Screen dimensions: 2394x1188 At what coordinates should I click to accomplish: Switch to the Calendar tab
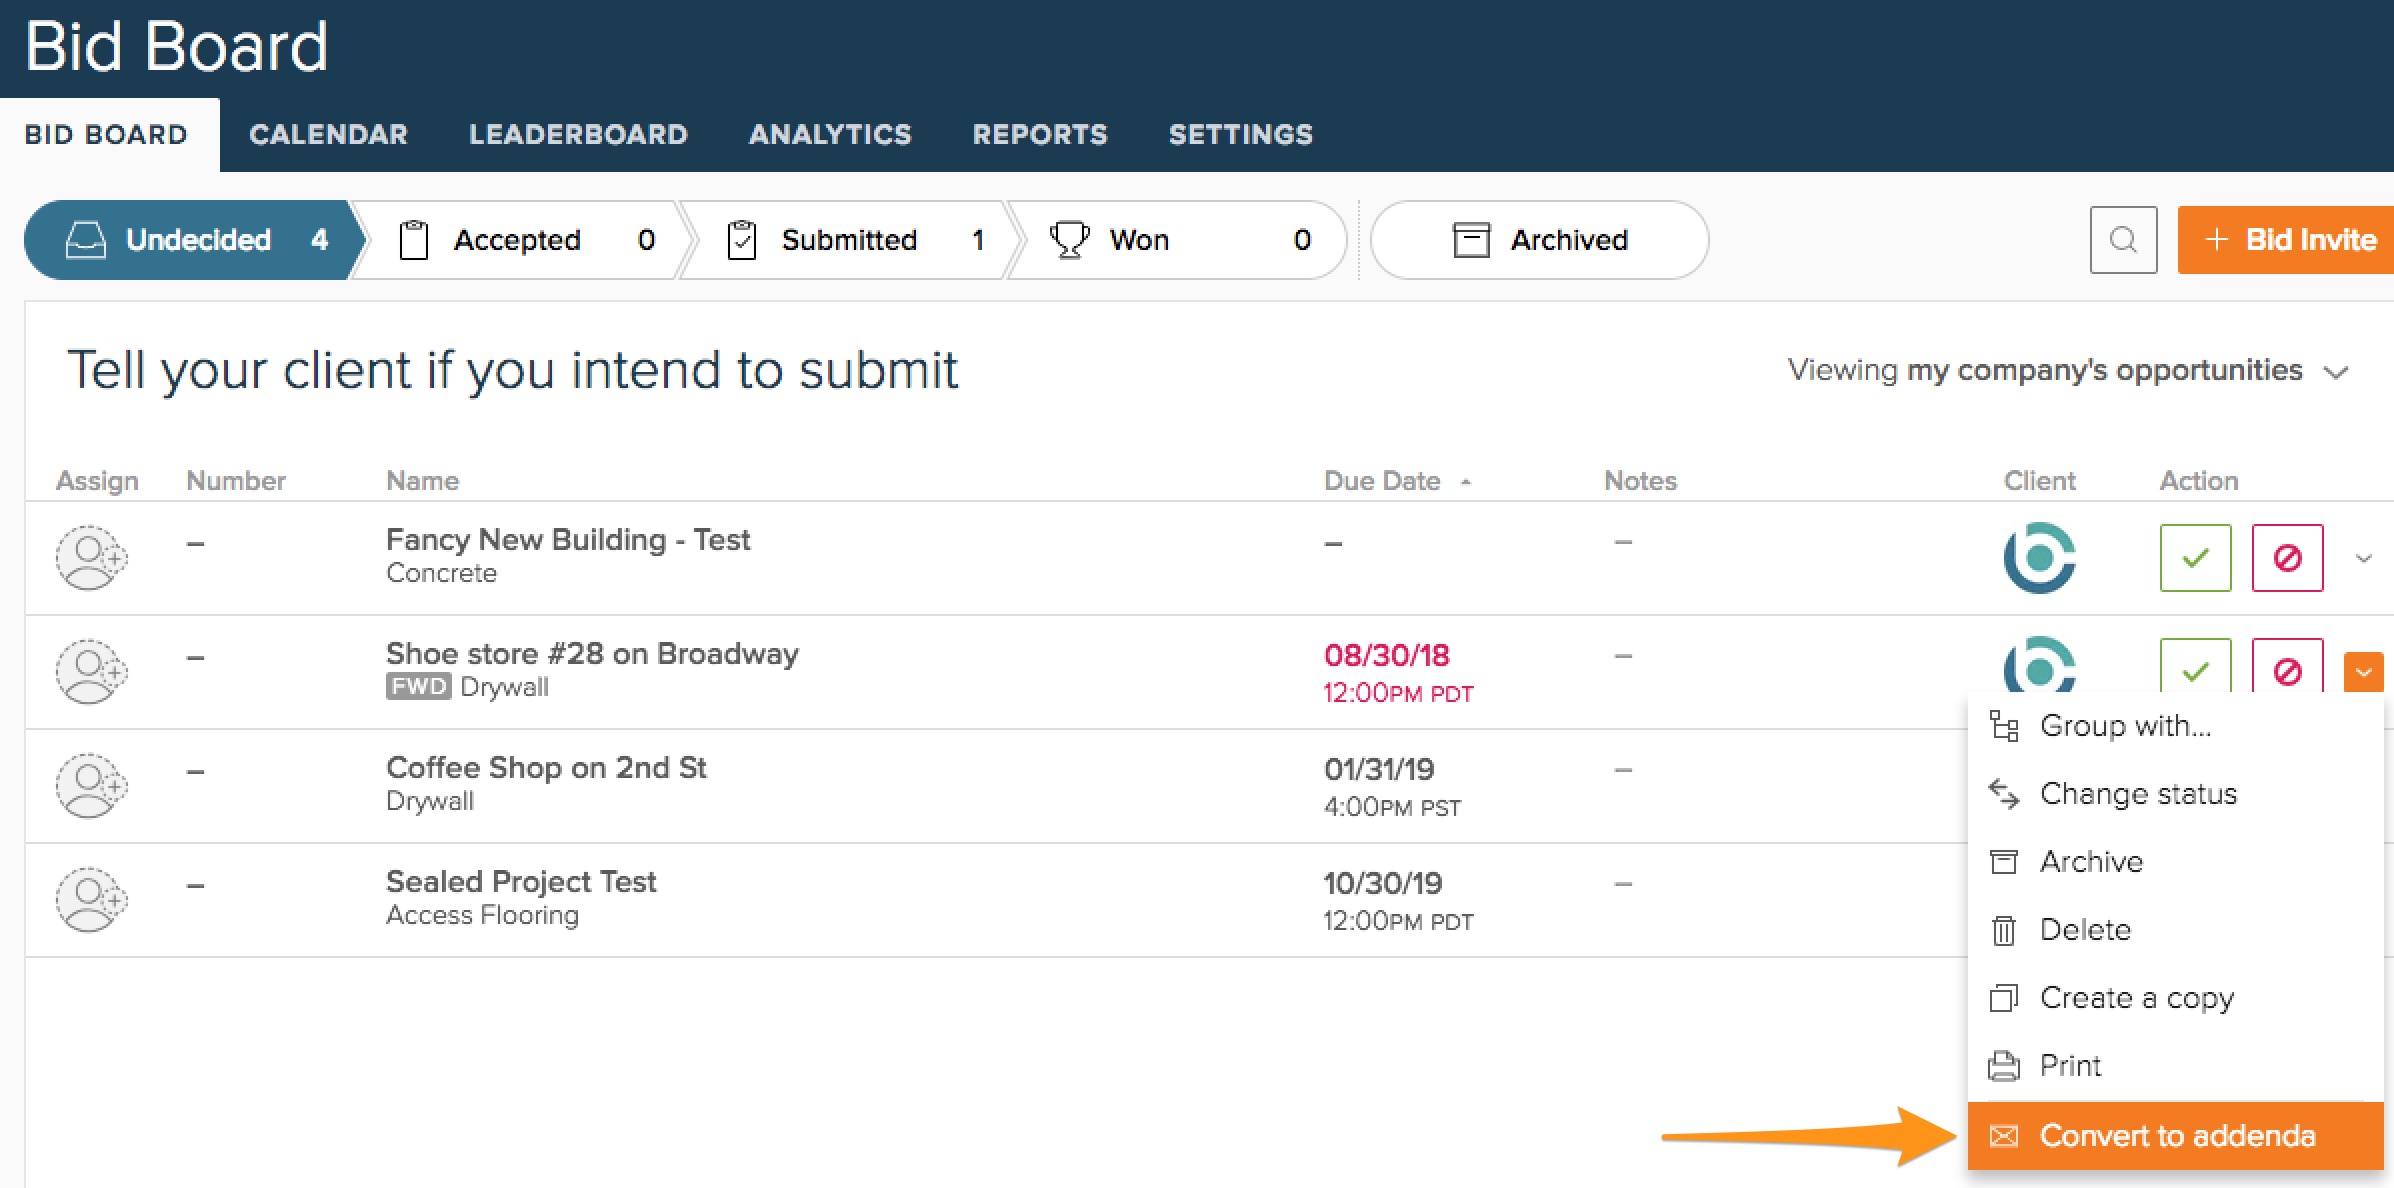pos(328,135)
